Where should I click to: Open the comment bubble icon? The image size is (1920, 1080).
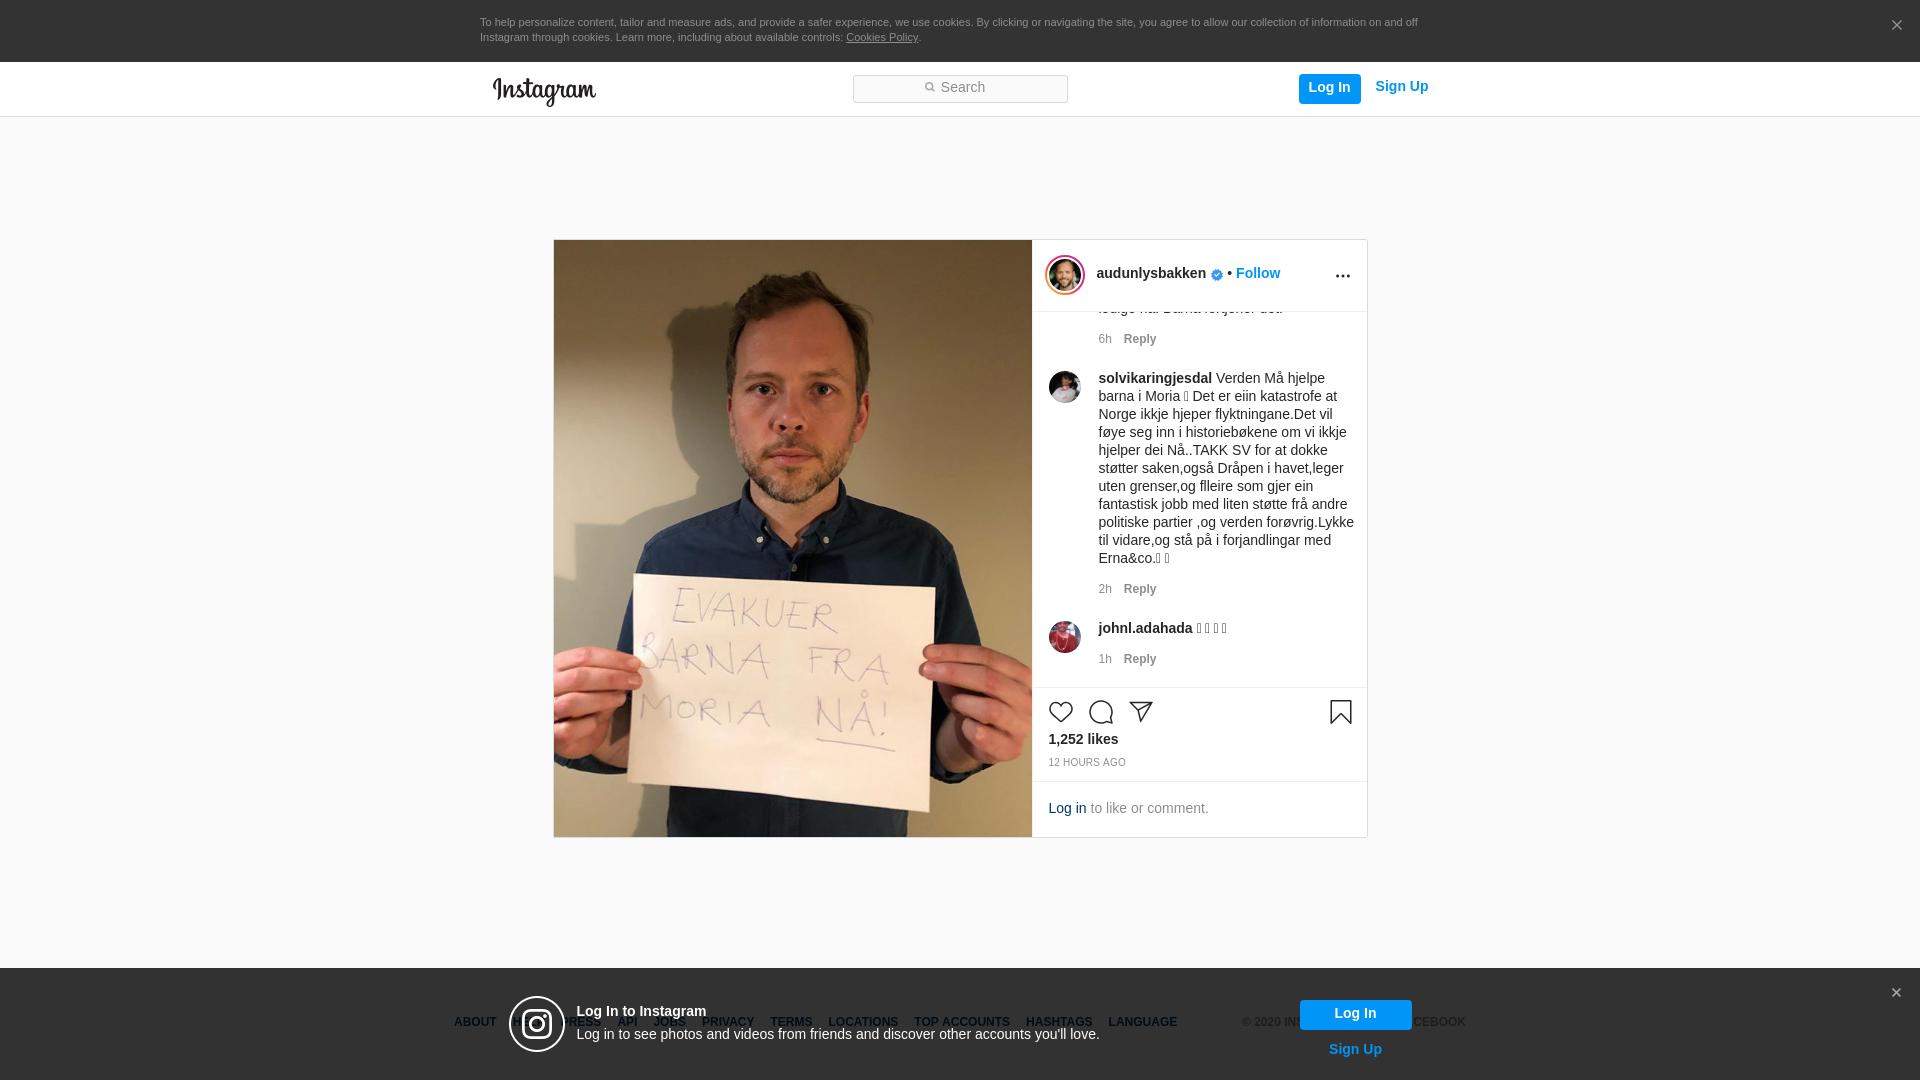tap(1100, 712)
